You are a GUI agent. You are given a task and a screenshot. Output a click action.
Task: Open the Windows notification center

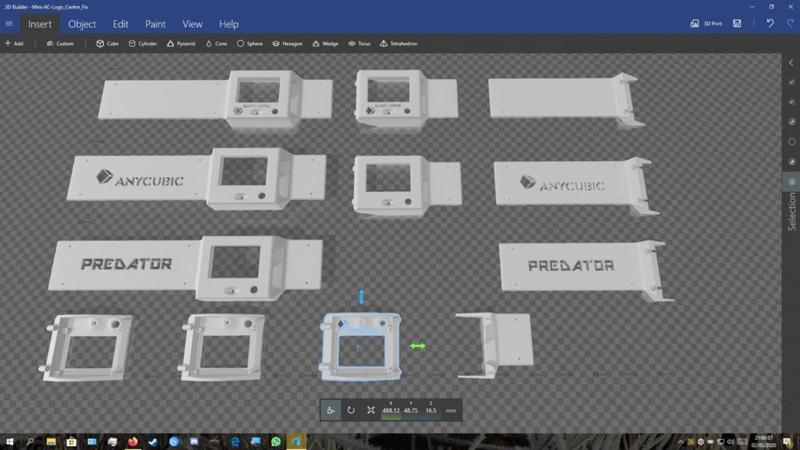tap(788, 442)
